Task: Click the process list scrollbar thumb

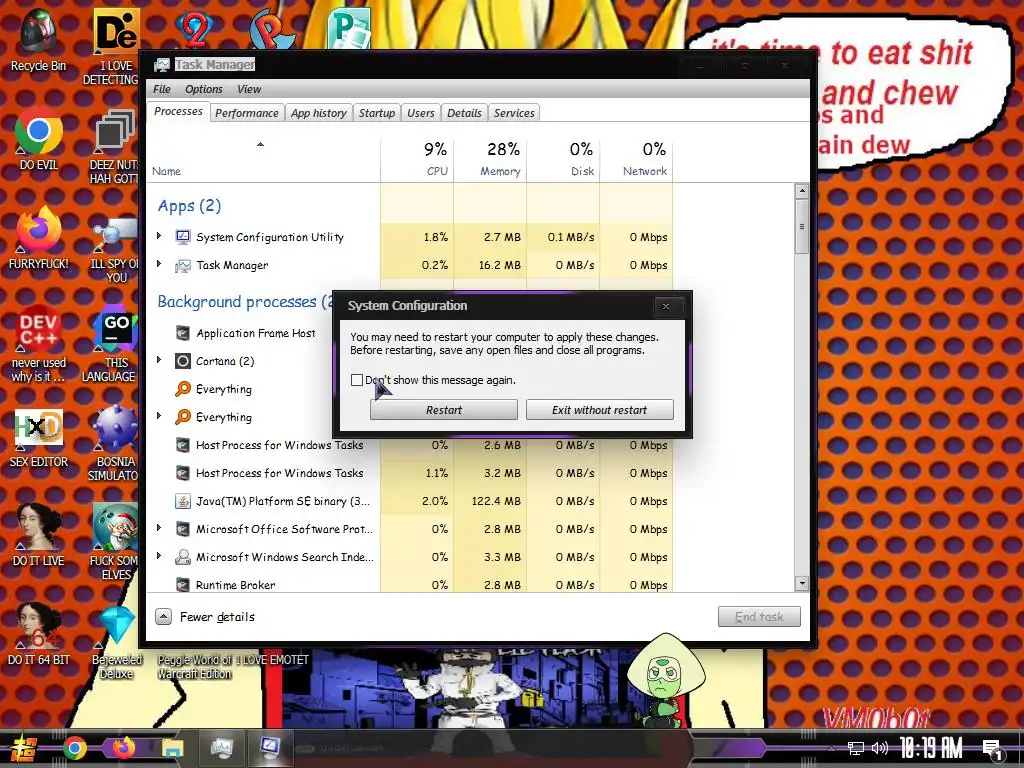Action: (802, 227)
